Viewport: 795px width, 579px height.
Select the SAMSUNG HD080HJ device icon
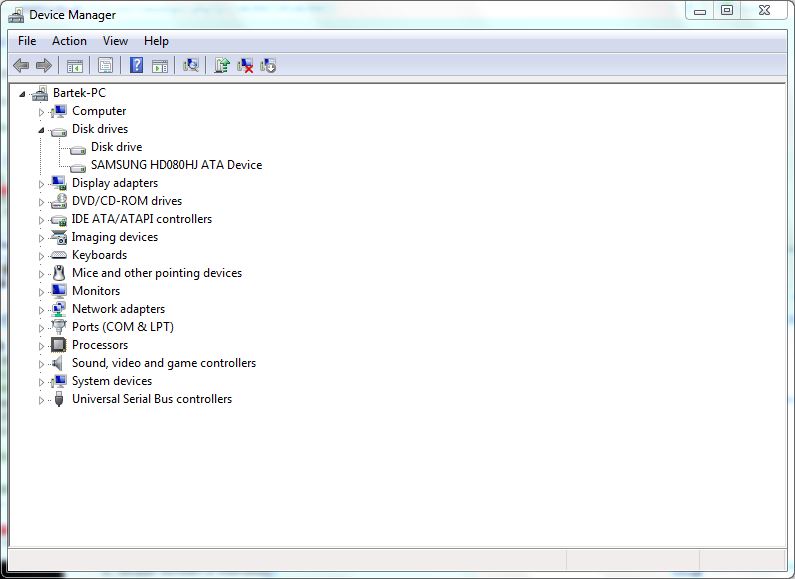click(78, 167)
